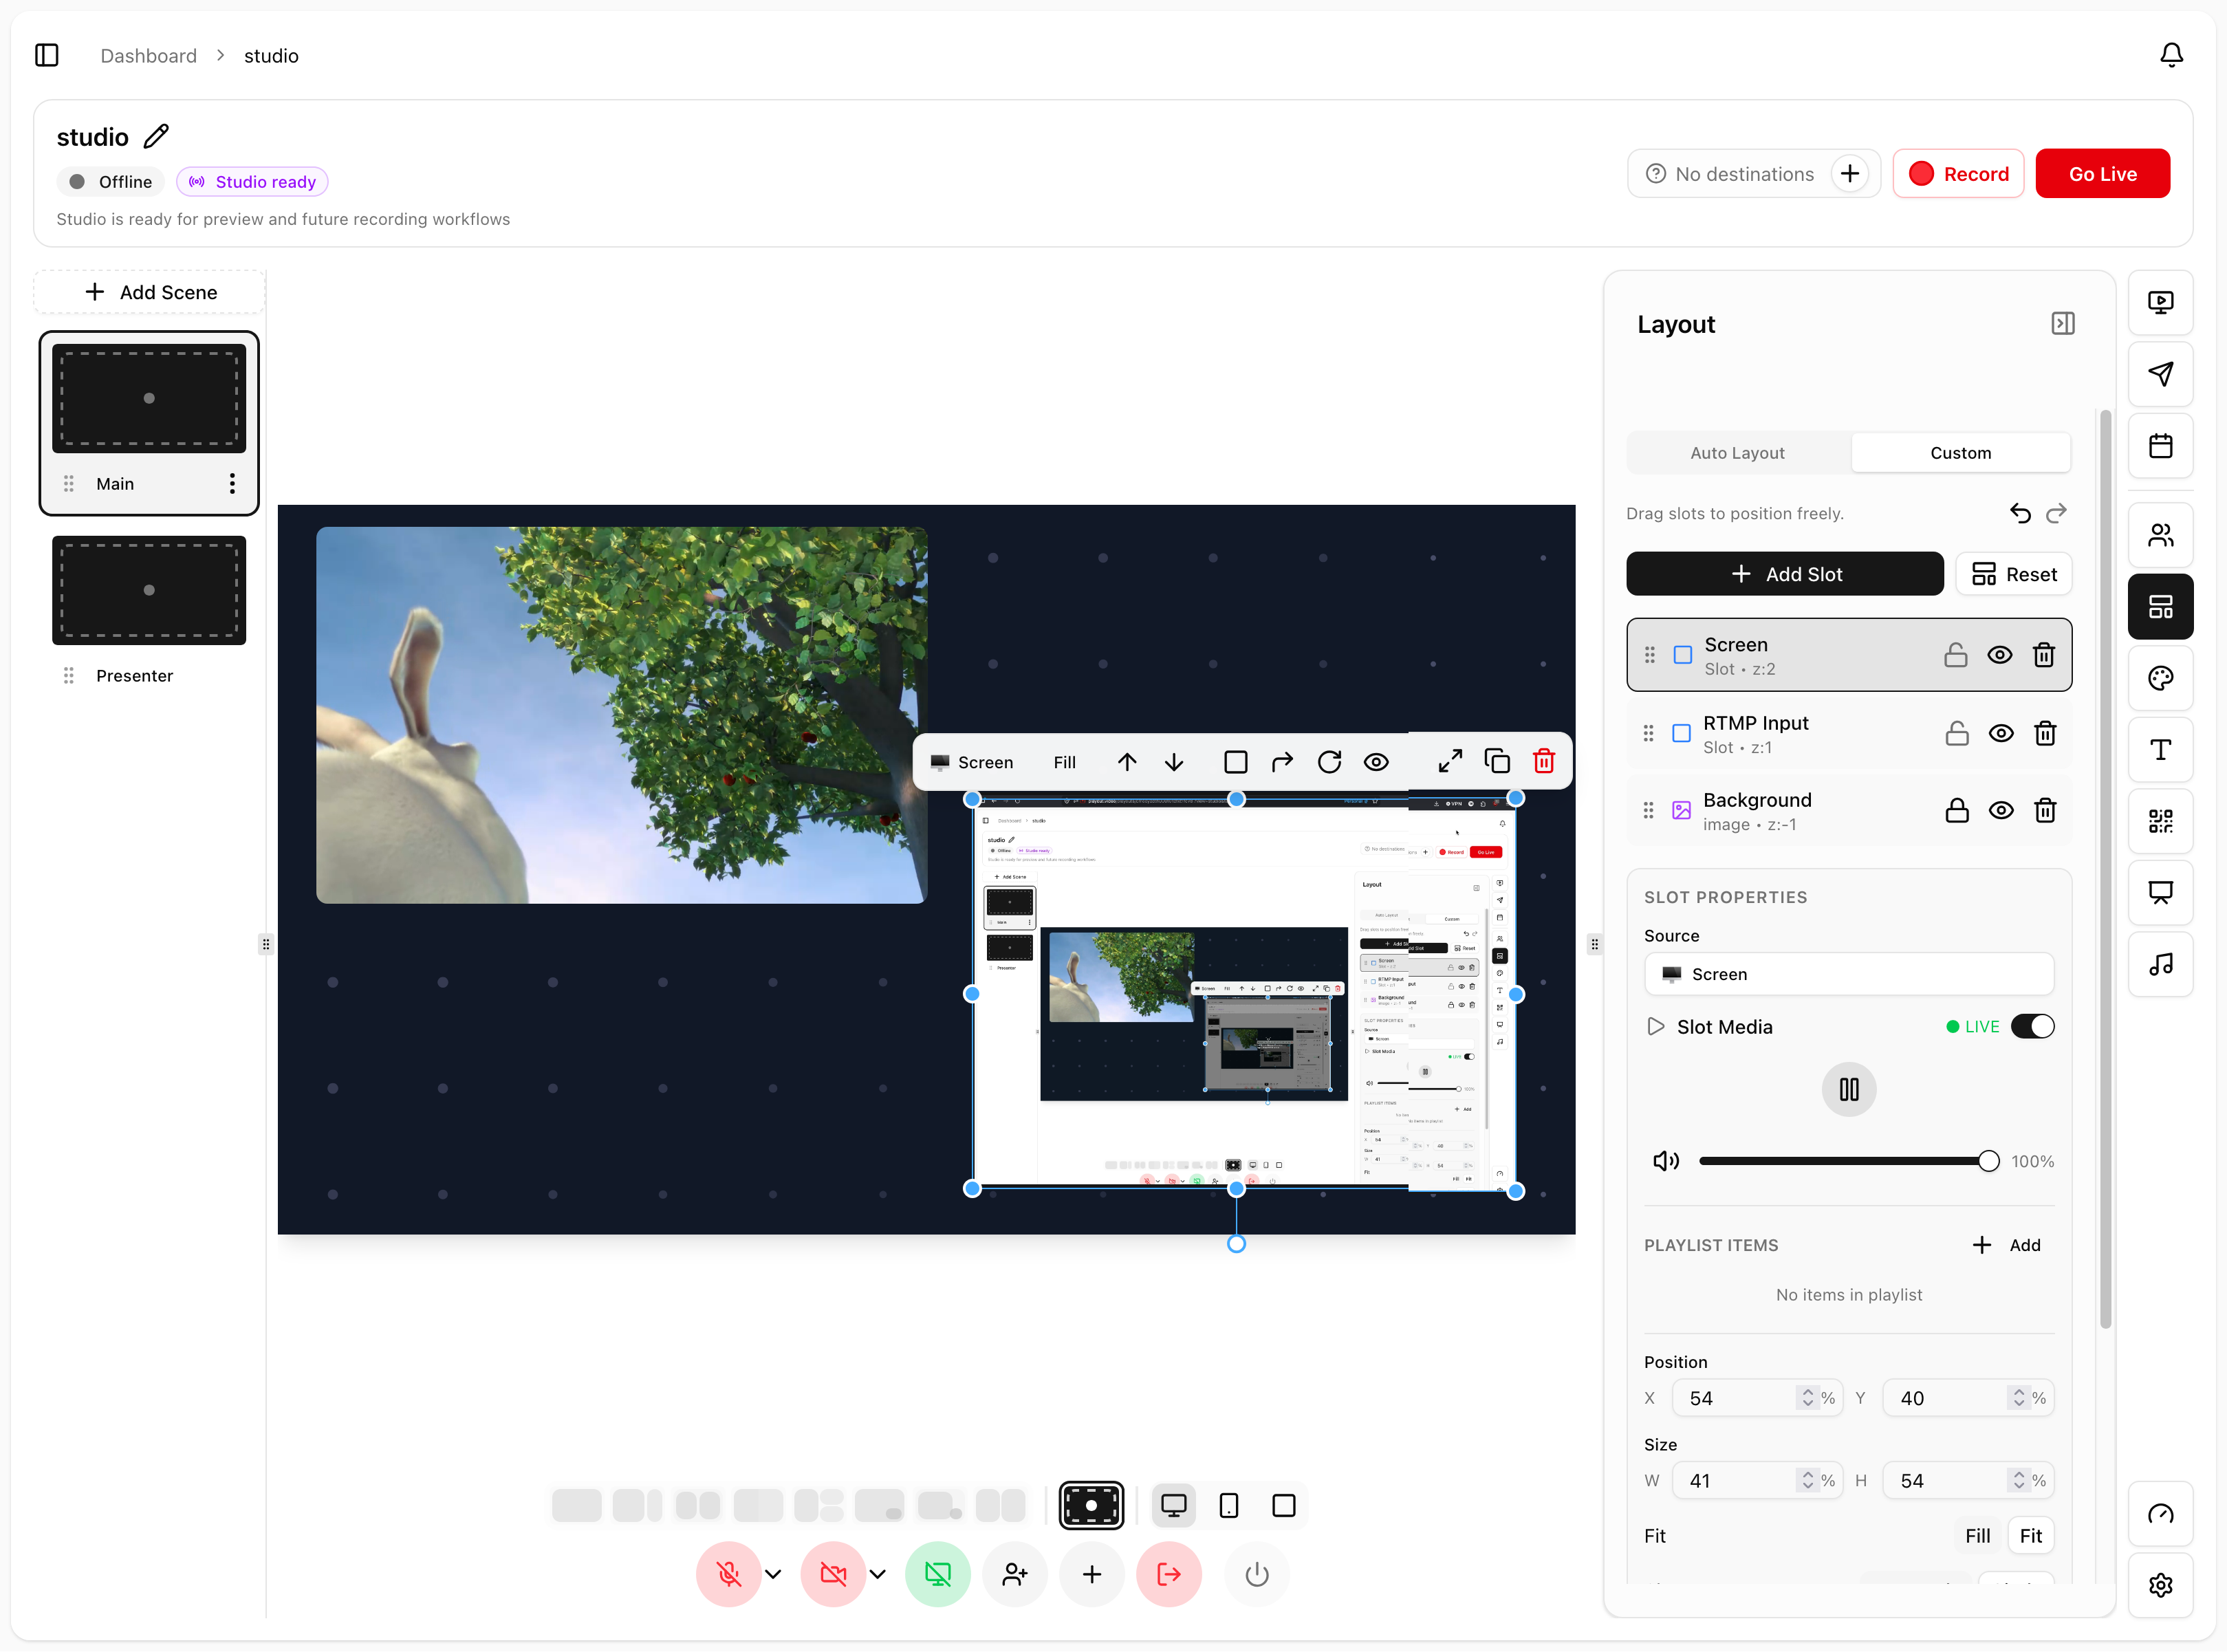Open camera options chevron
The width and height of the screenshot is (2227, 1652).
(x=878, y=1574)
